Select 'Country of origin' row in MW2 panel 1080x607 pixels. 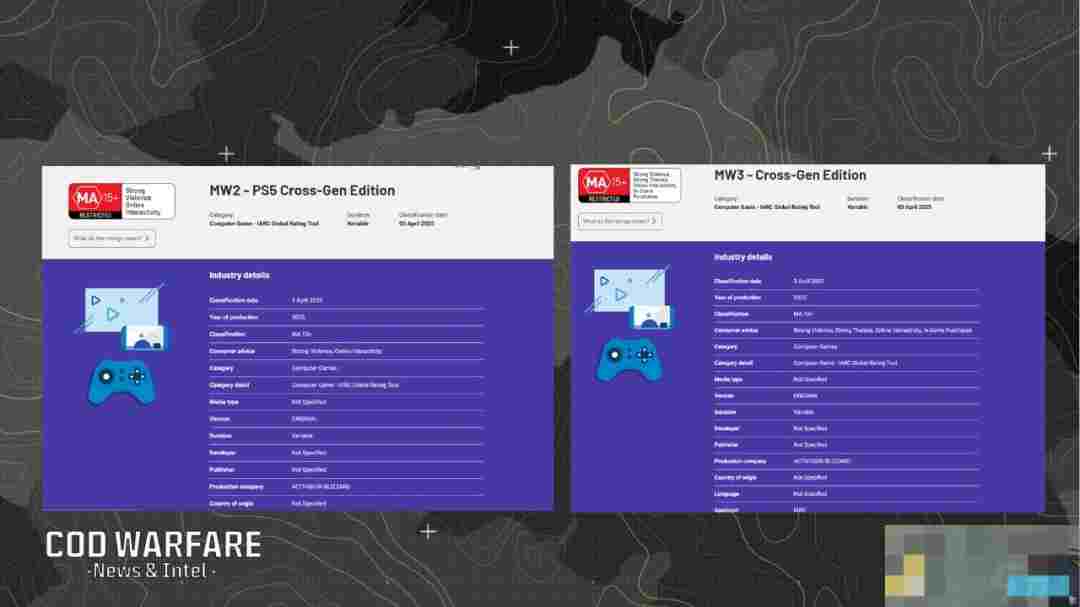tap(346, 504)
